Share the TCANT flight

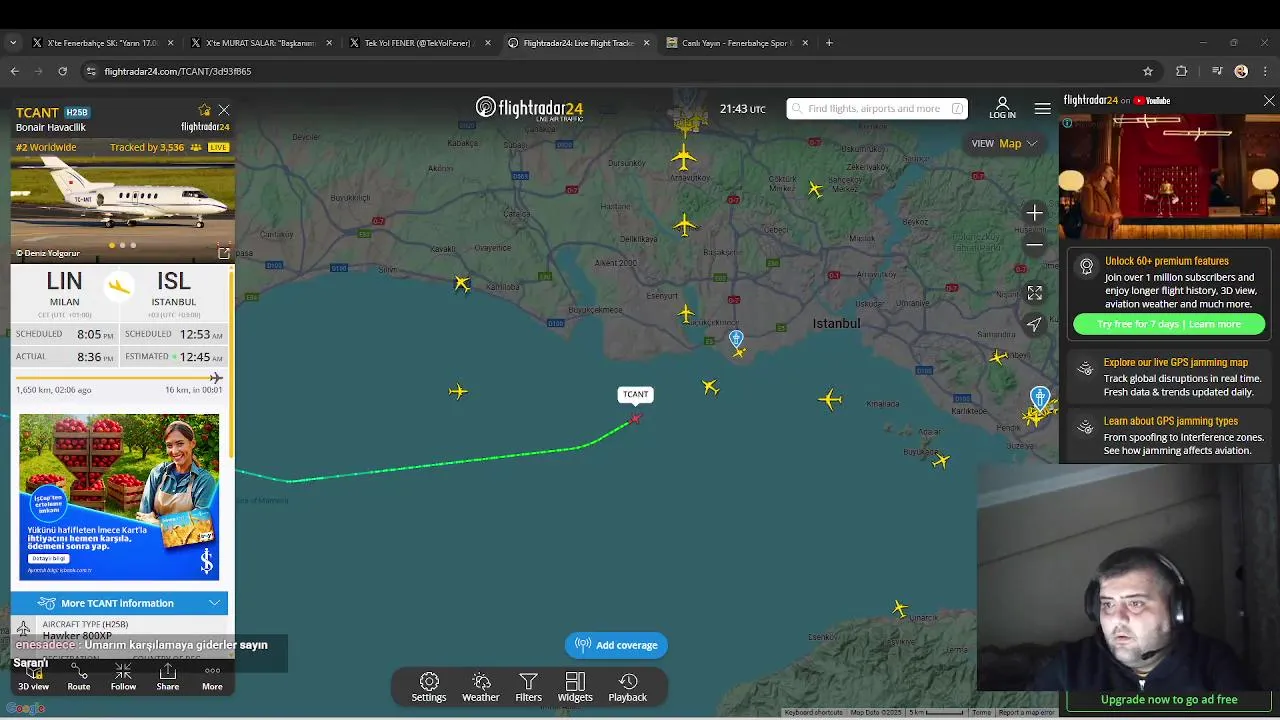pos(168,677)
